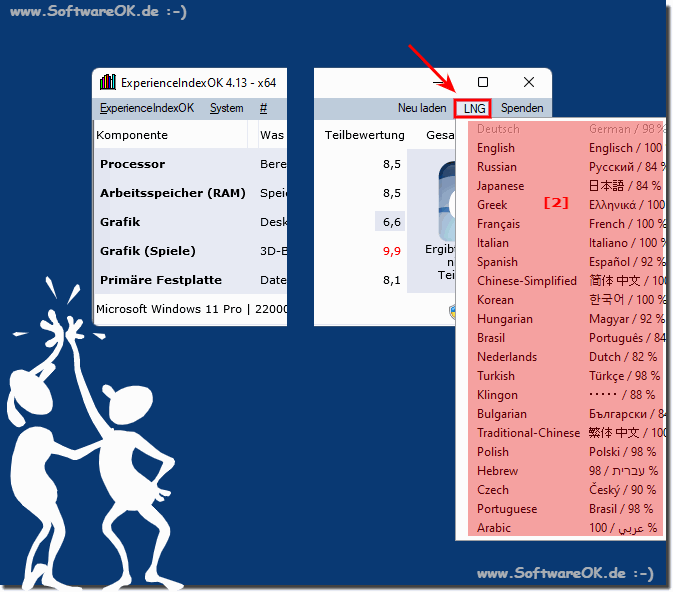
Task: Click the 6,6 Grafik score
Action: coord(391,222)
